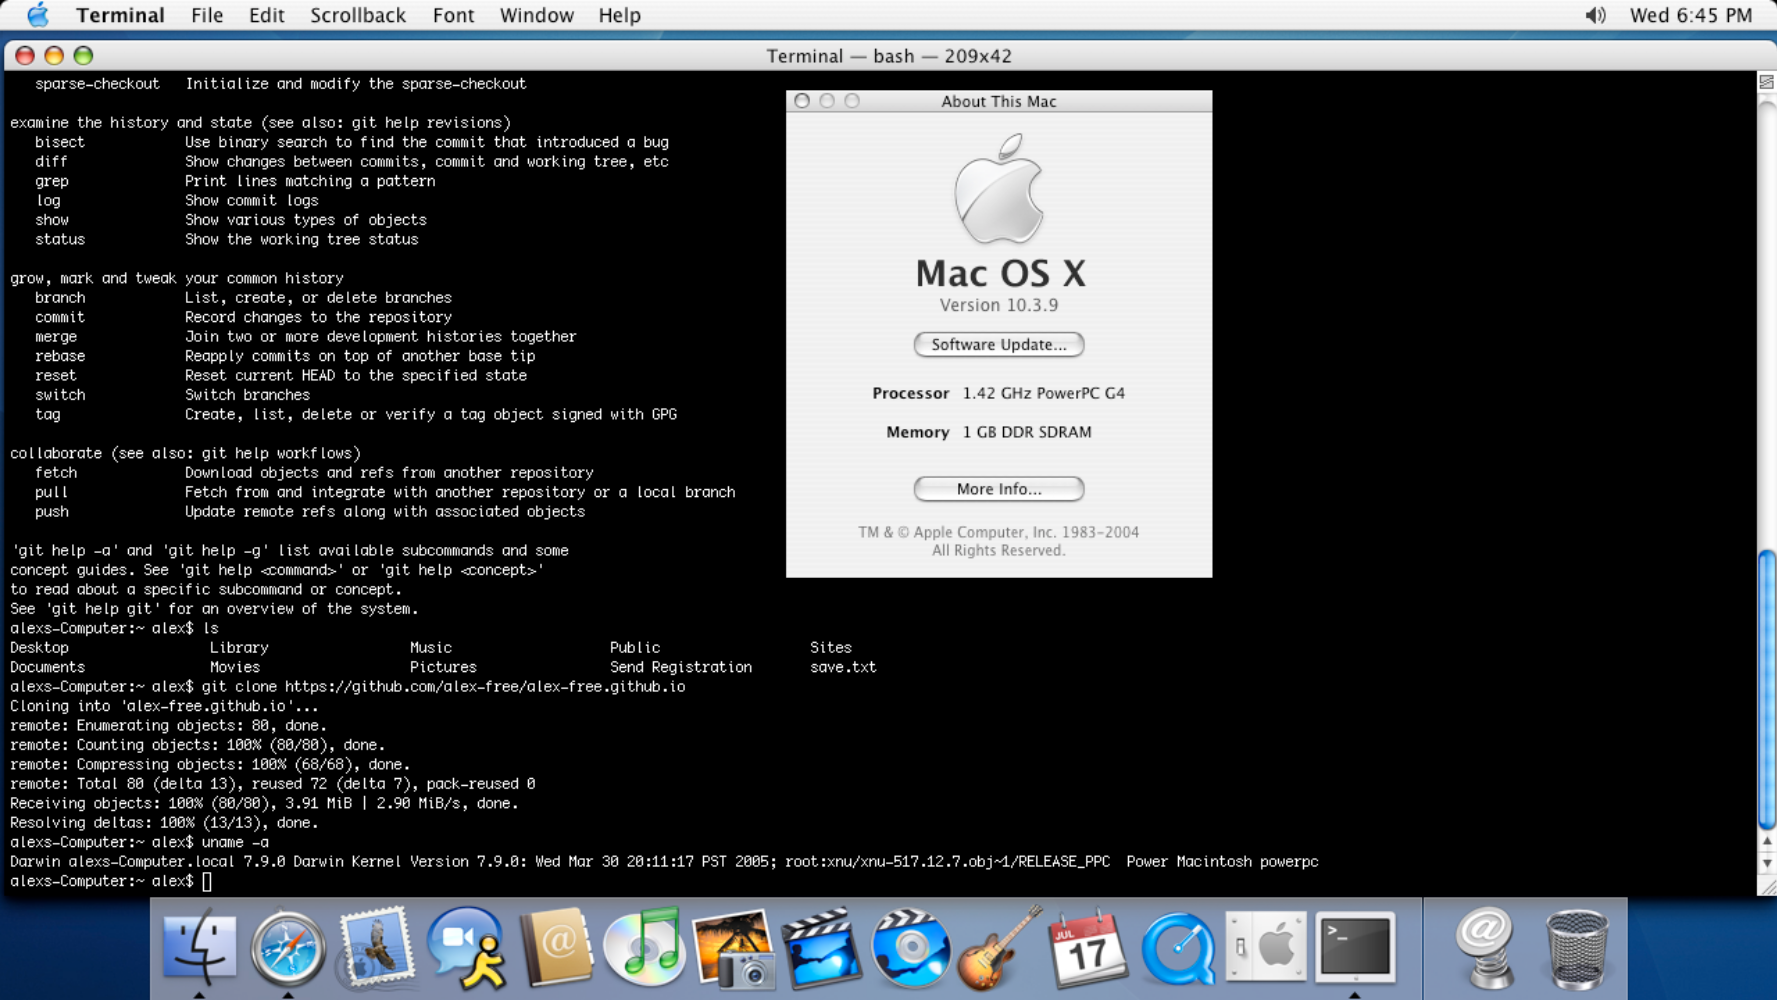Viewport: 1777px width, 1000px height.
Task: Click the Version 10.3.9 text
Action: click(x=999, y=305)
